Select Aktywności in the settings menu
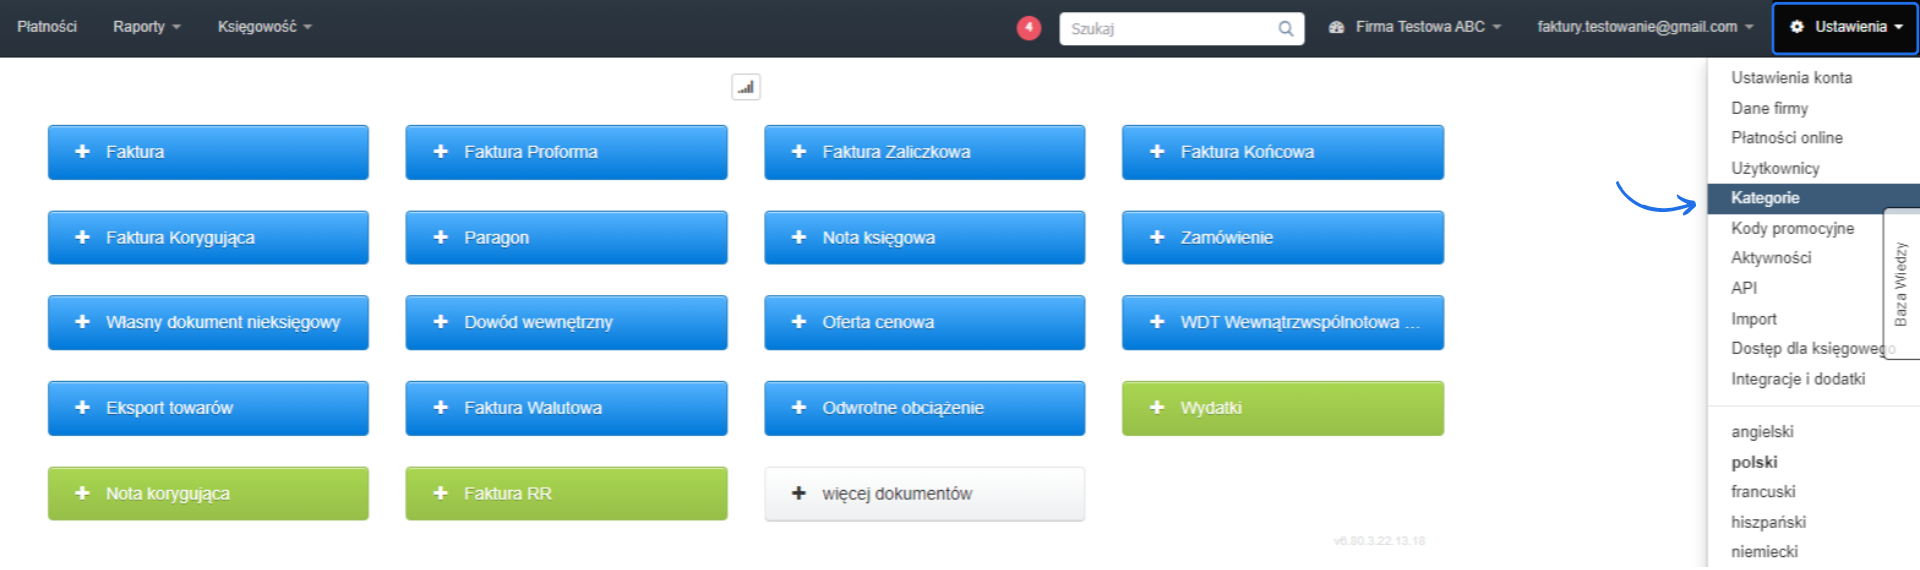This screenshot has width=1920, height=570. 1771,258
